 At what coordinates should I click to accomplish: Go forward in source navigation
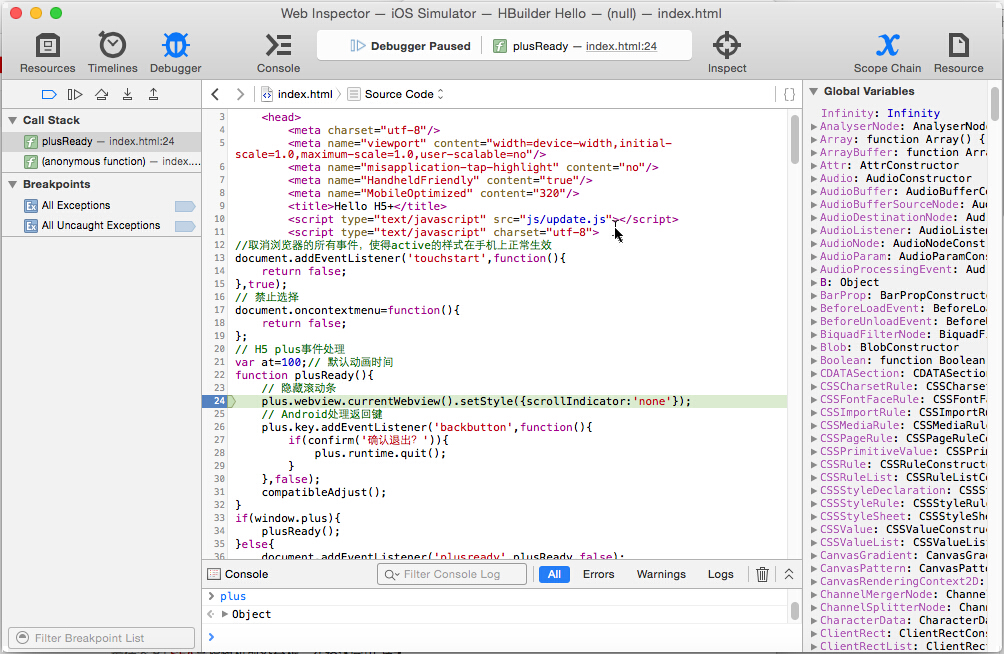[x=240, y=94]
